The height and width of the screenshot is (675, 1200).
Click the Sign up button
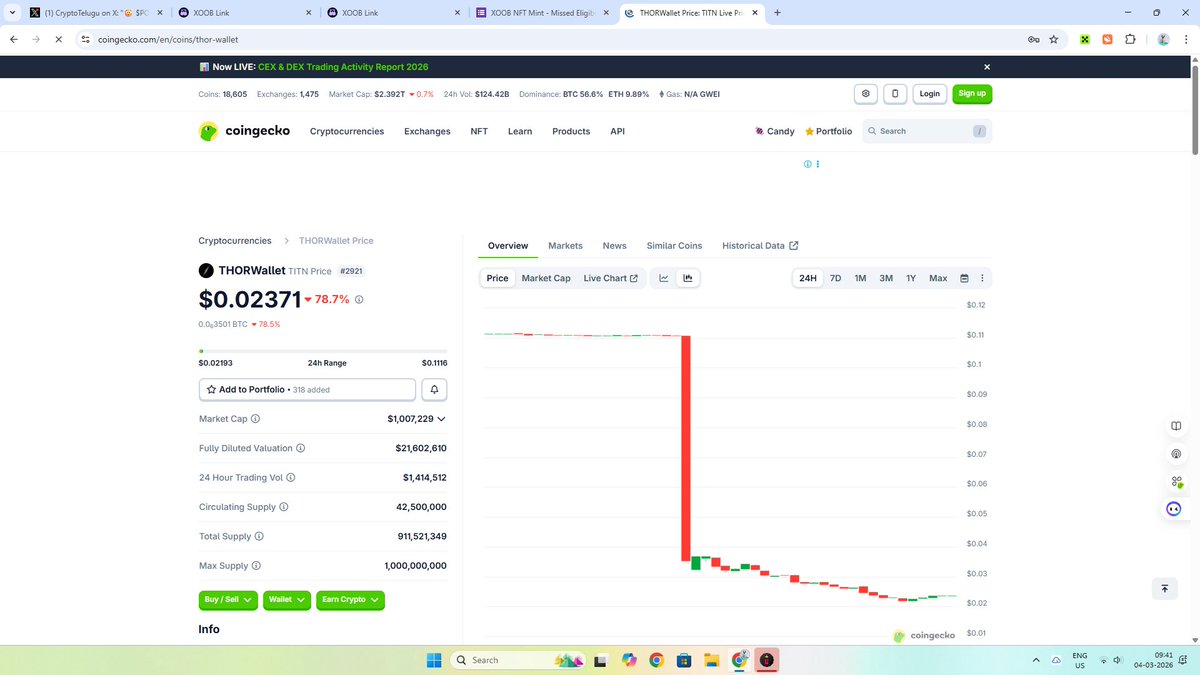[x=972, y=94]
